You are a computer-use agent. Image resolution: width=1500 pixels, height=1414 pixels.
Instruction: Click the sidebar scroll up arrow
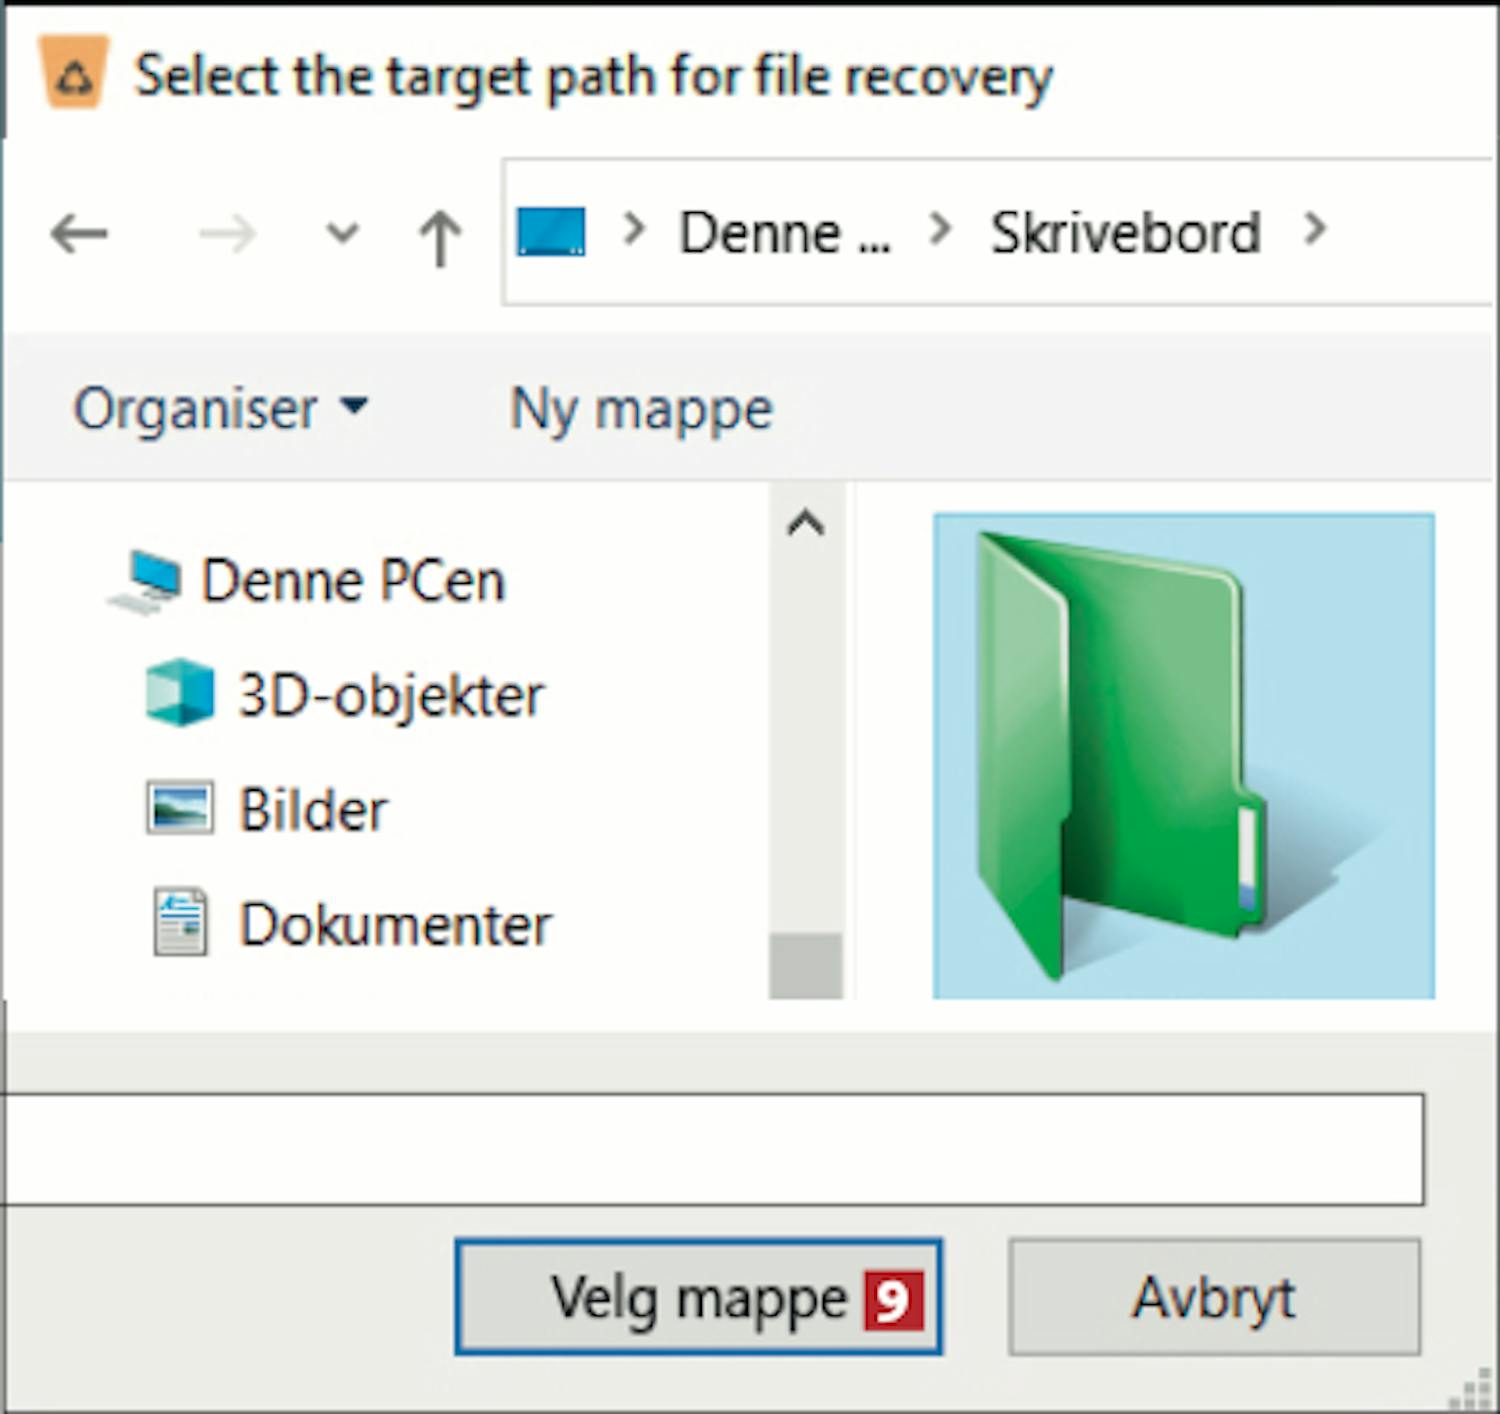click(806, 522)
